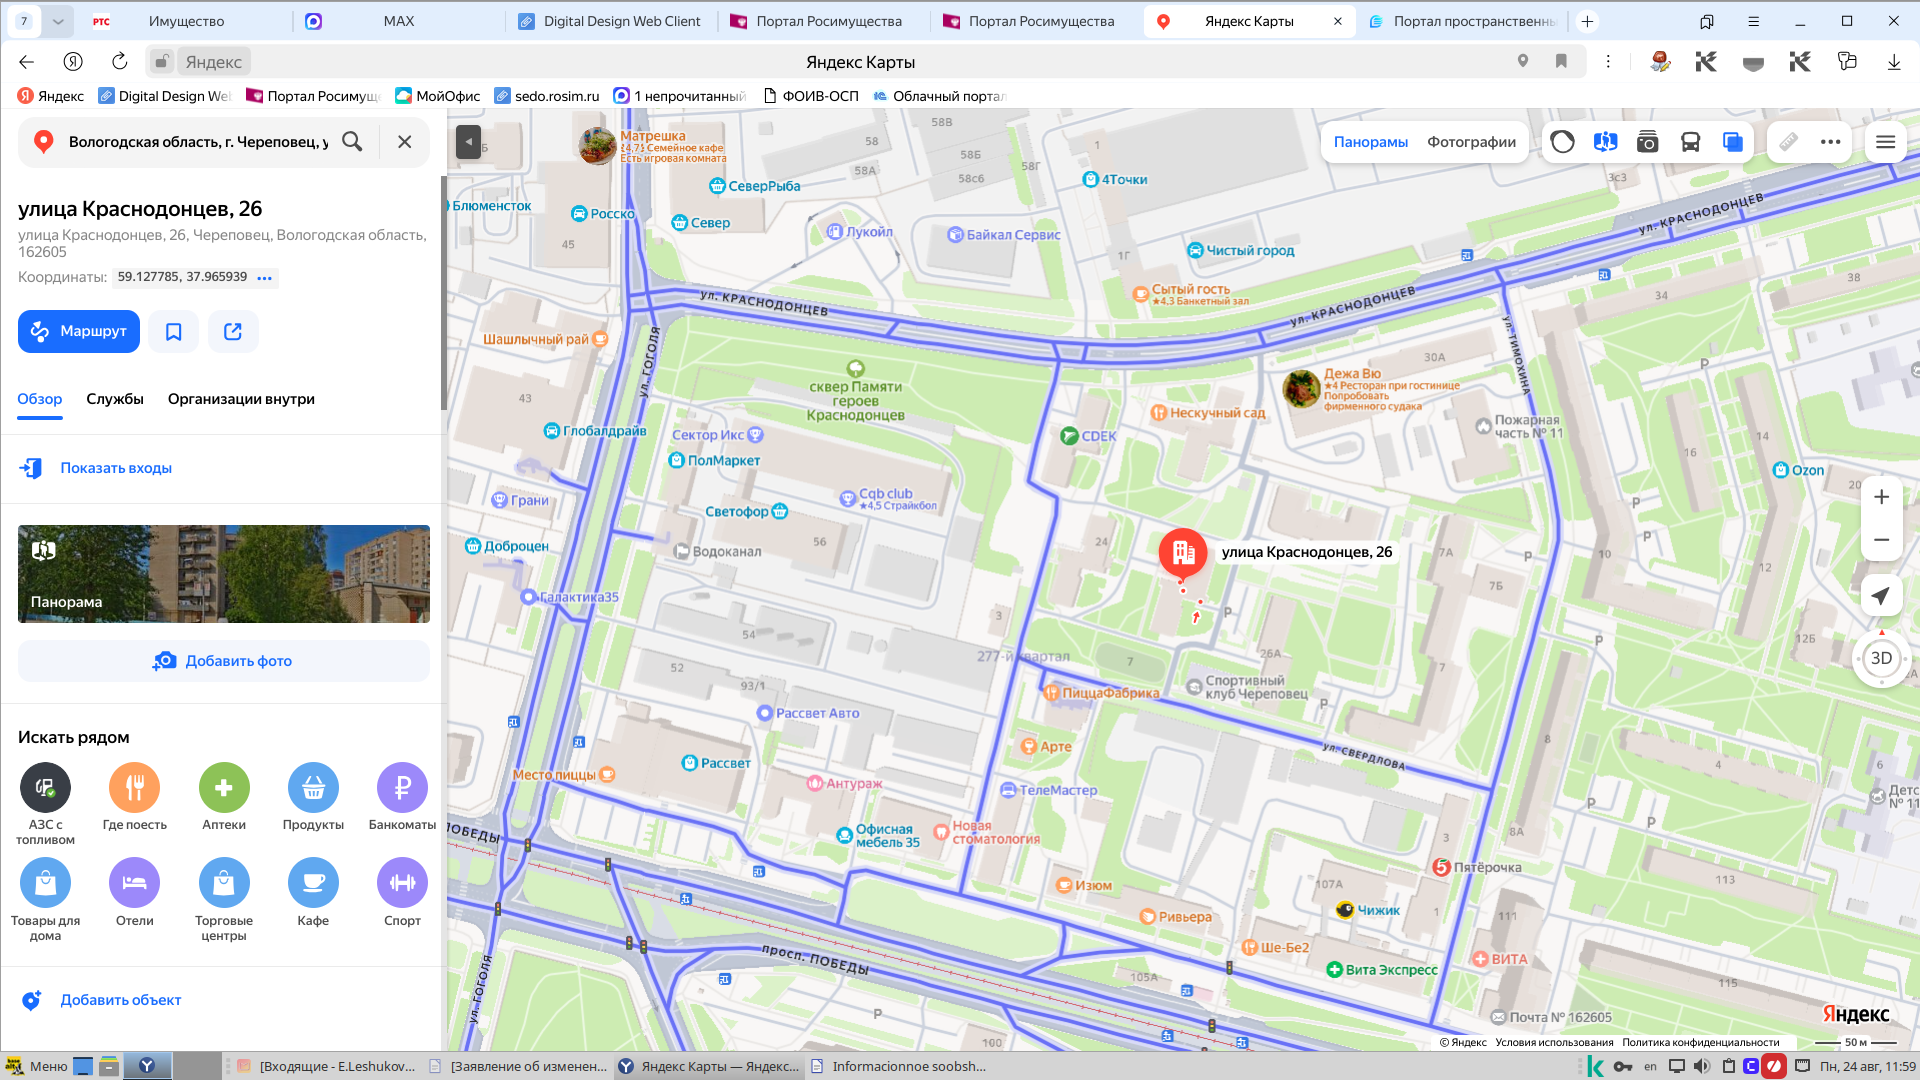Share the address via share icon
The height and width of the screenshot is (1080, 1920).
coord(233,331)
